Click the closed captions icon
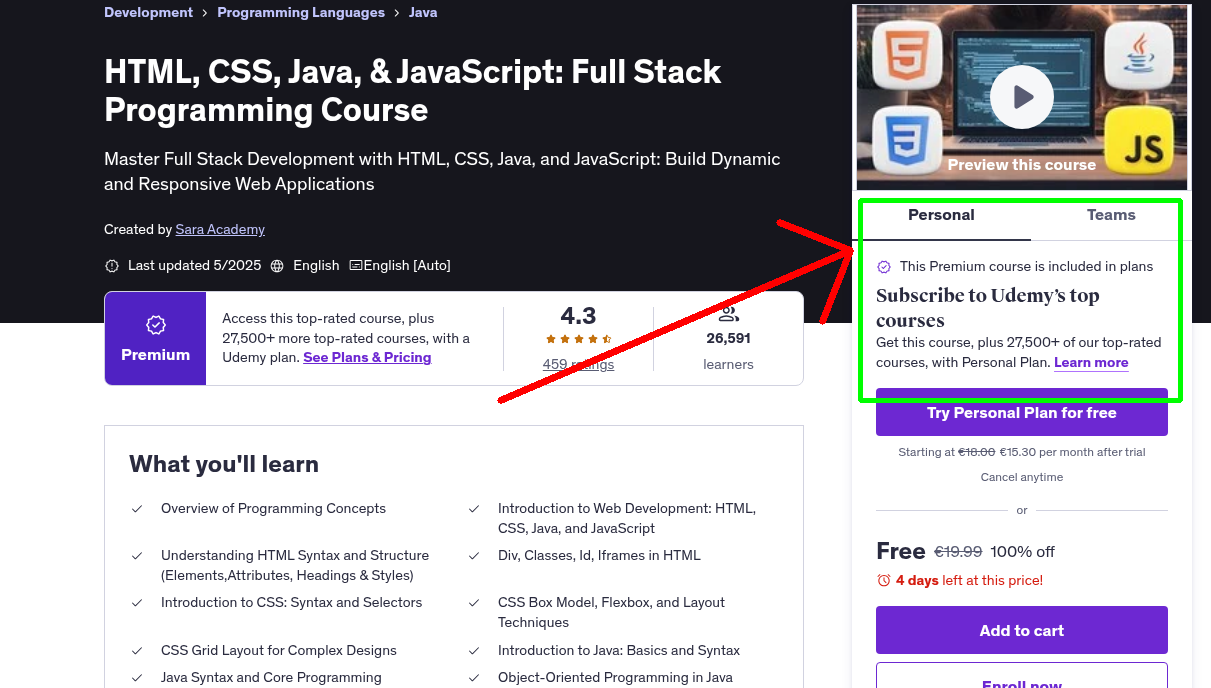Screen dimensions: 1211x688 [355, 266]
